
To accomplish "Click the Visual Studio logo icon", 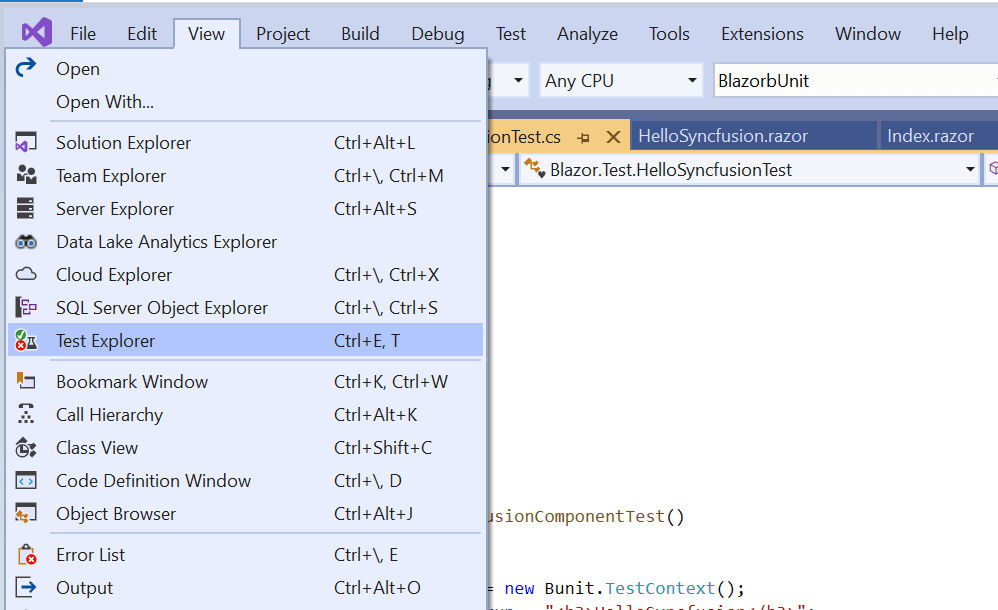I will pos(37,32).
